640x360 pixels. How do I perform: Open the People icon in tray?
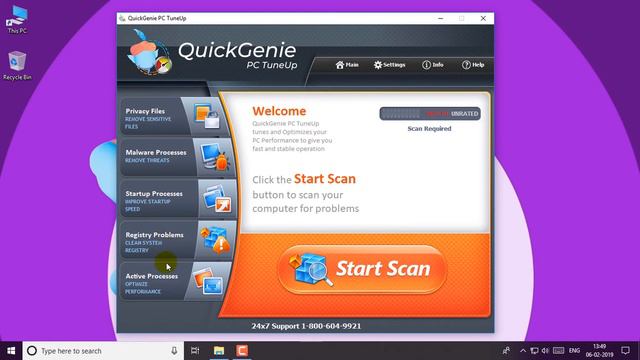click(506, 351)
